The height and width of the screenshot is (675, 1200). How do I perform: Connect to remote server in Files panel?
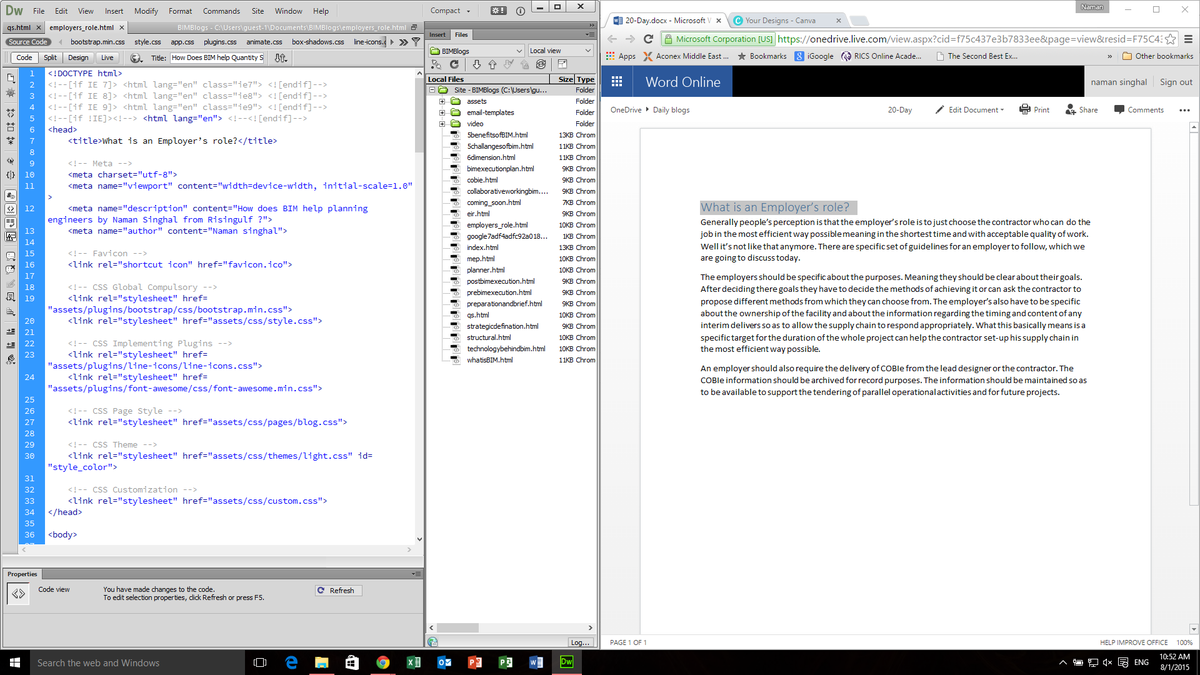pyautogui.click(x=435, y=64)
